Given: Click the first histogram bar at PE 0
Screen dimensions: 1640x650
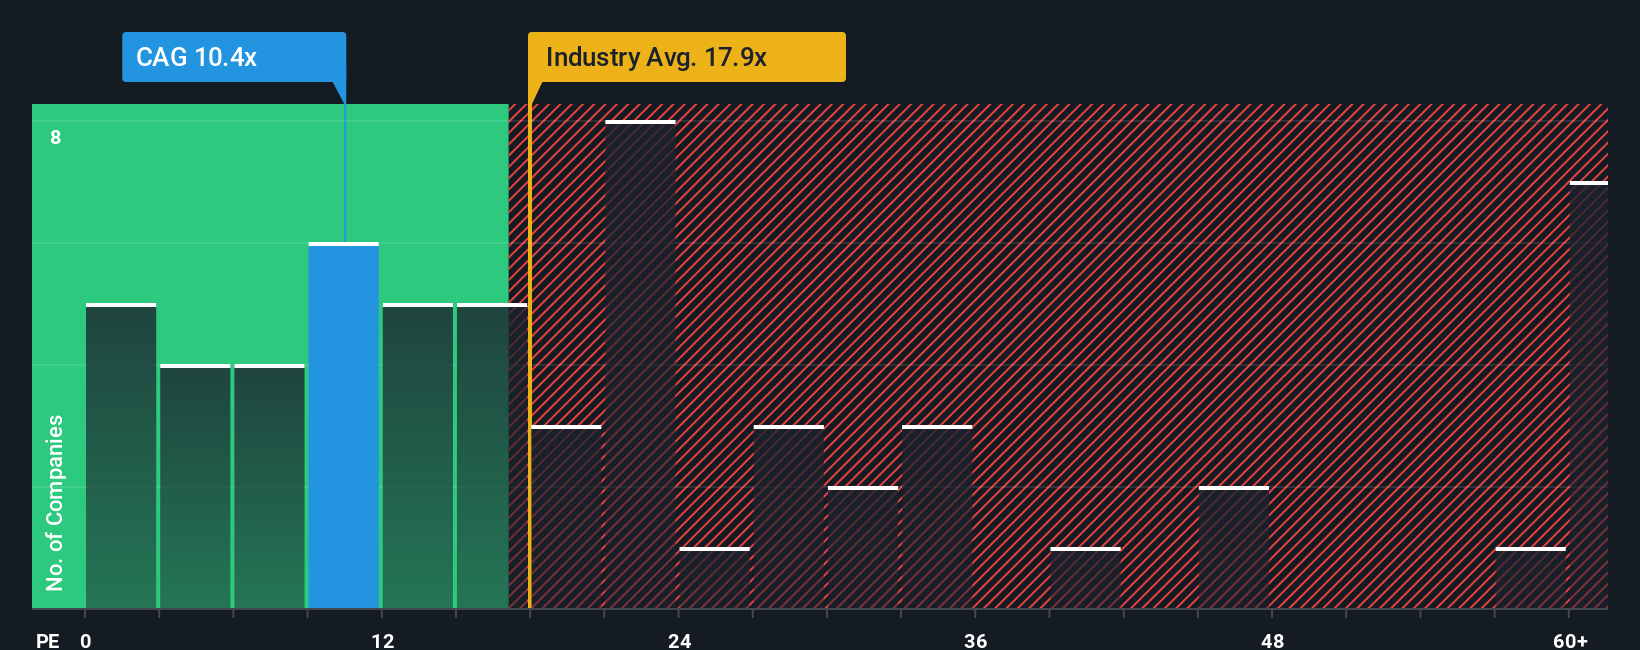Looking at the screenshot, I should pos(121,456).
